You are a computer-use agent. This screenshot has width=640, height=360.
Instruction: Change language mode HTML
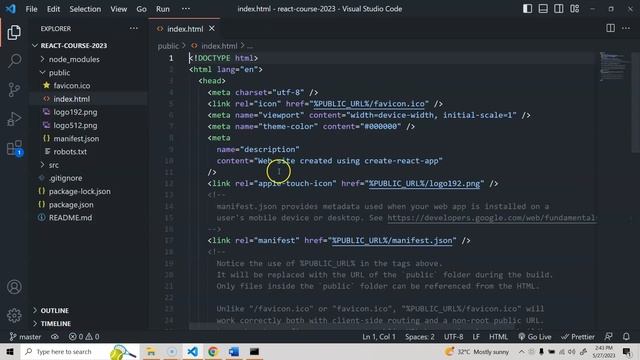pos(498,337)
